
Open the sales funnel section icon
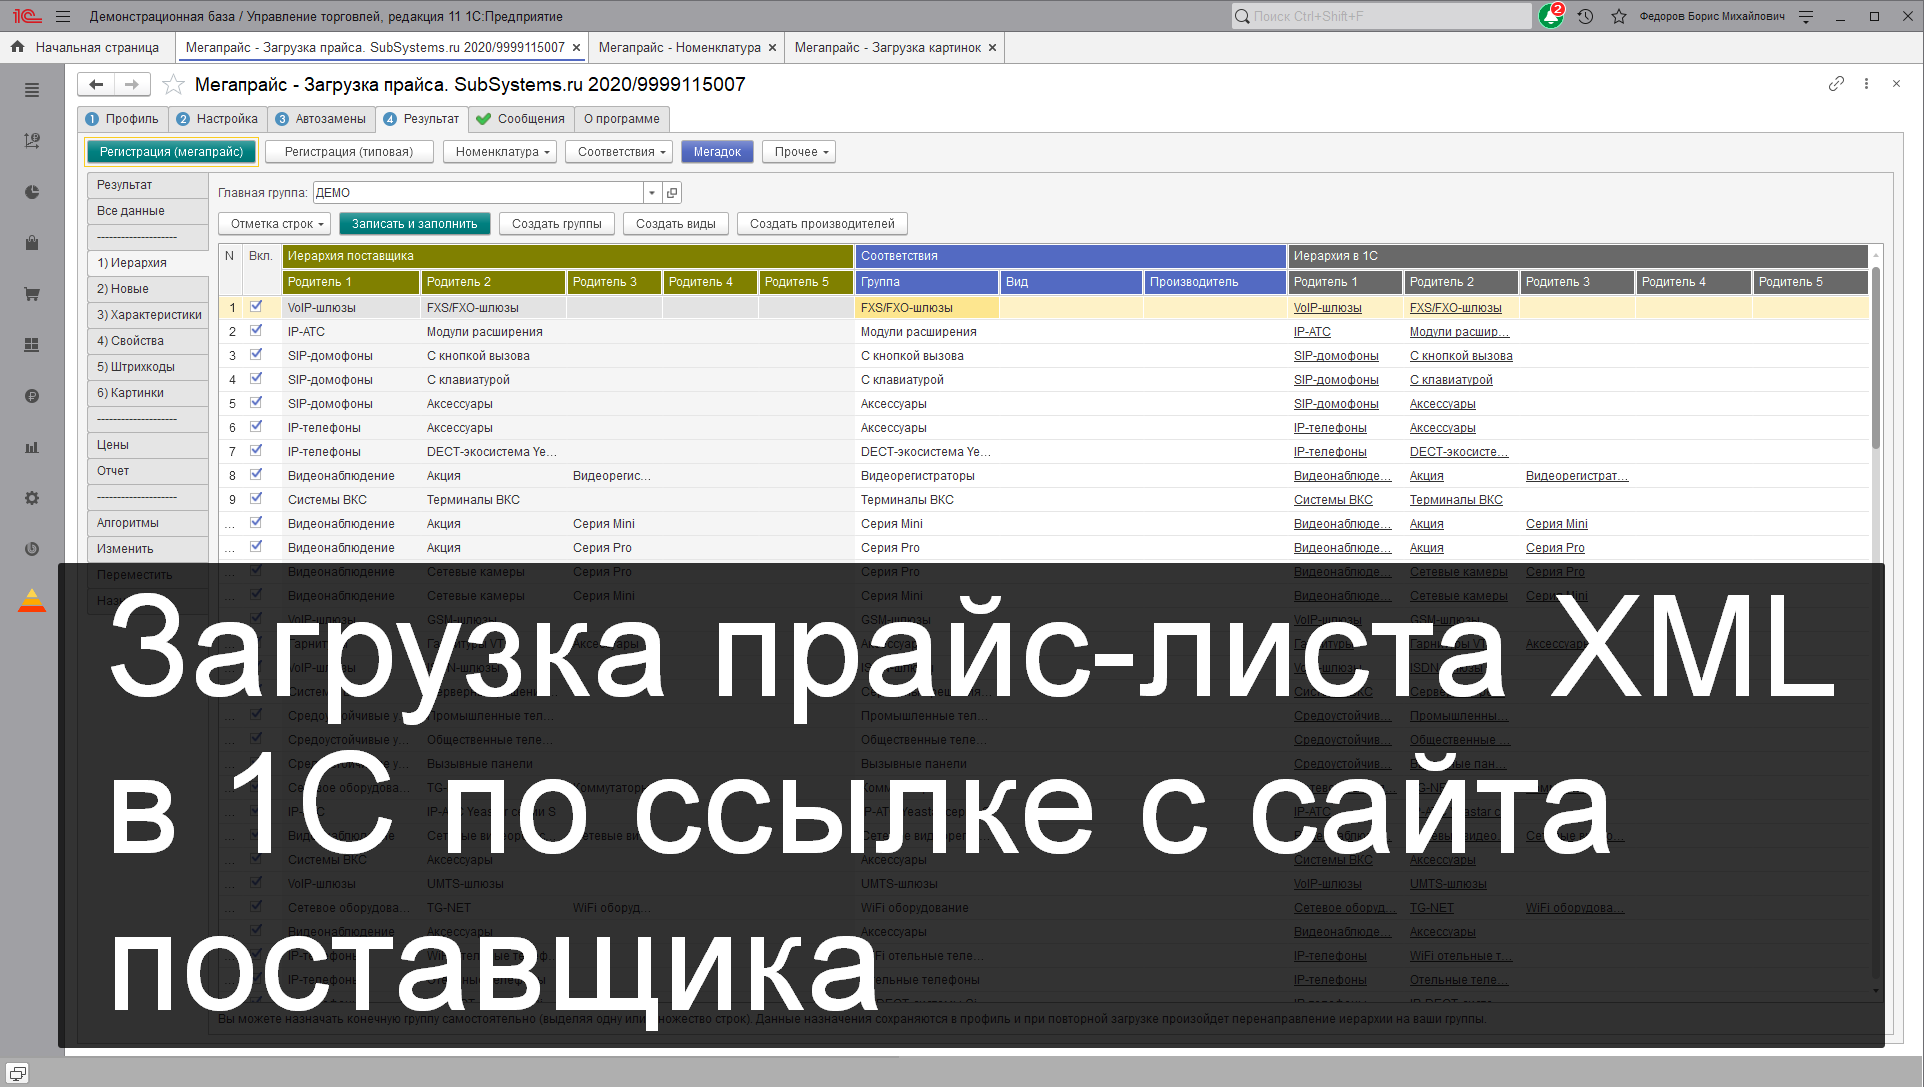click(x=31, y=141)
